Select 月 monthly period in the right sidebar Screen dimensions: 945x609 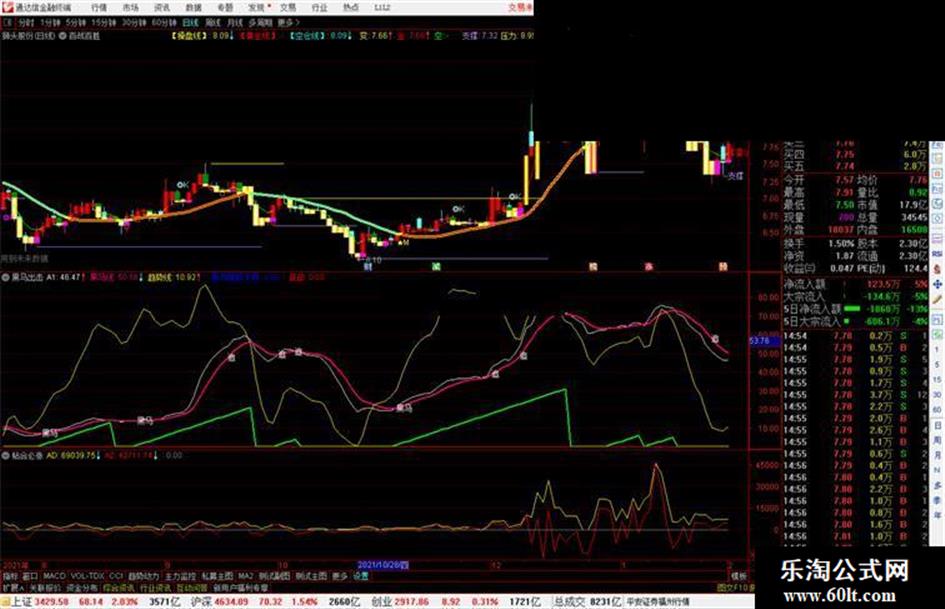(937, 456)
